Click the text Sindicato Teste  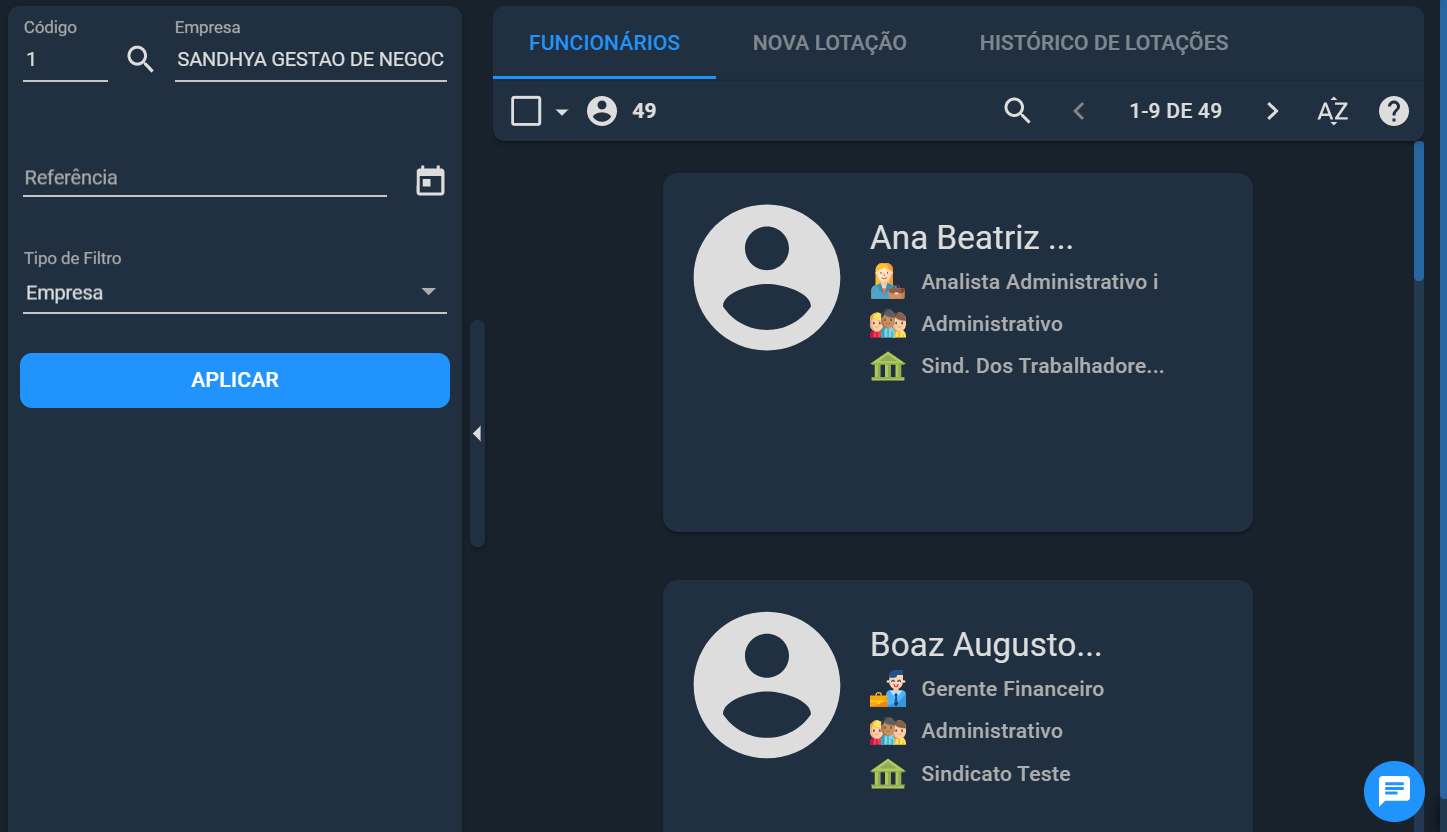[x=996, y=774]
